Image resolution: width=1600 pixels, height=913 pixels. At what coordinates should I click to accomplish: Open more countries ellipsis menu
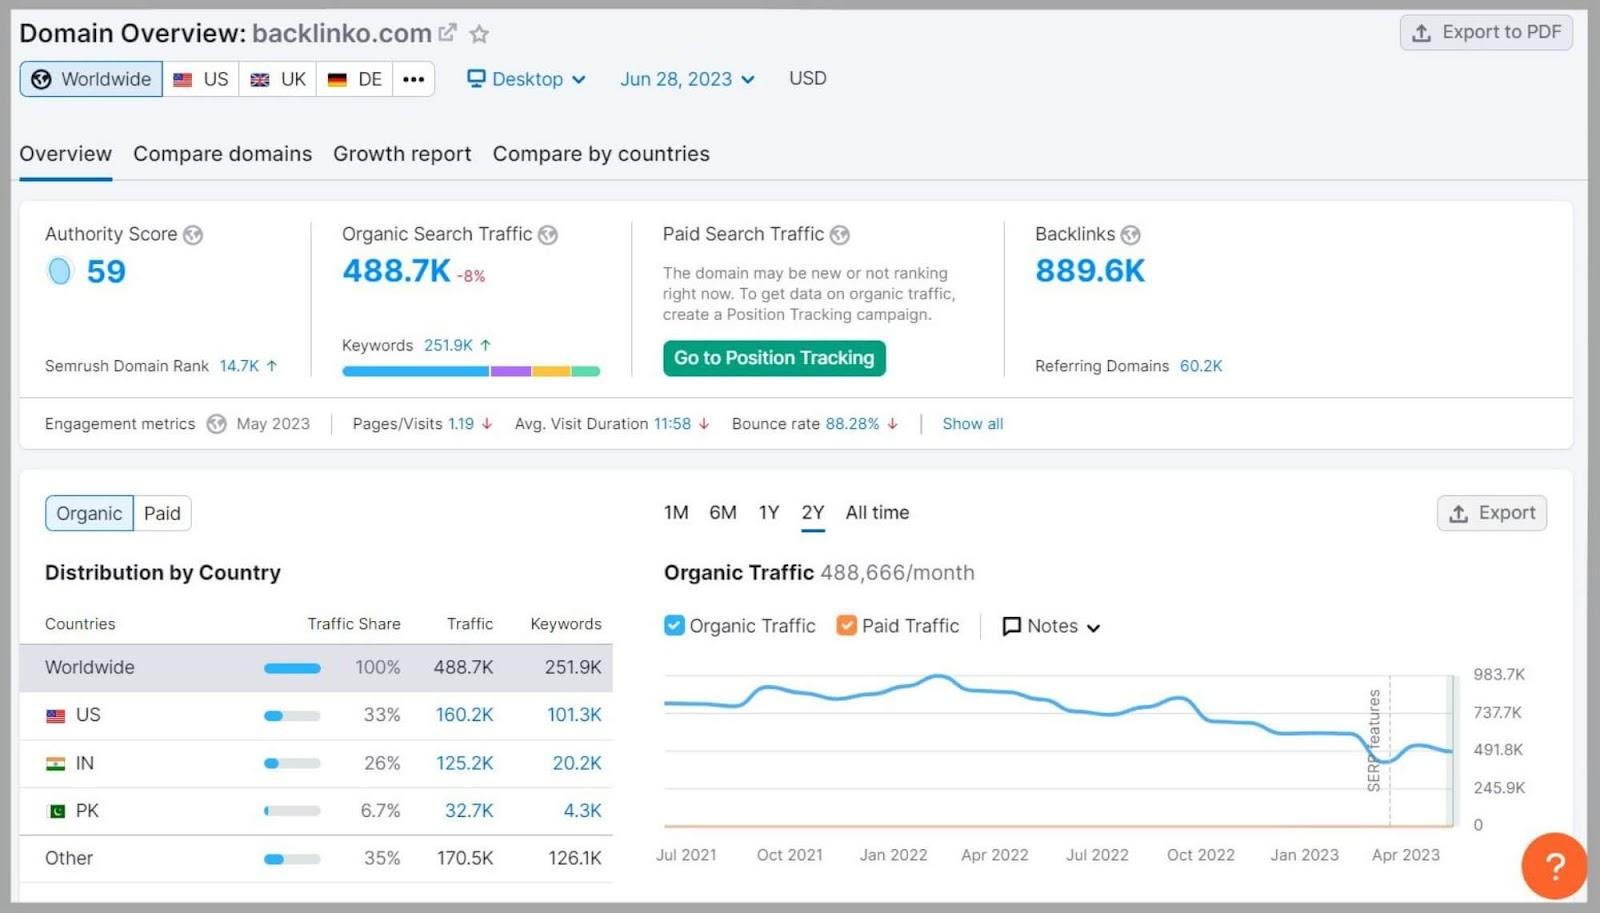[x=413, y=79]
